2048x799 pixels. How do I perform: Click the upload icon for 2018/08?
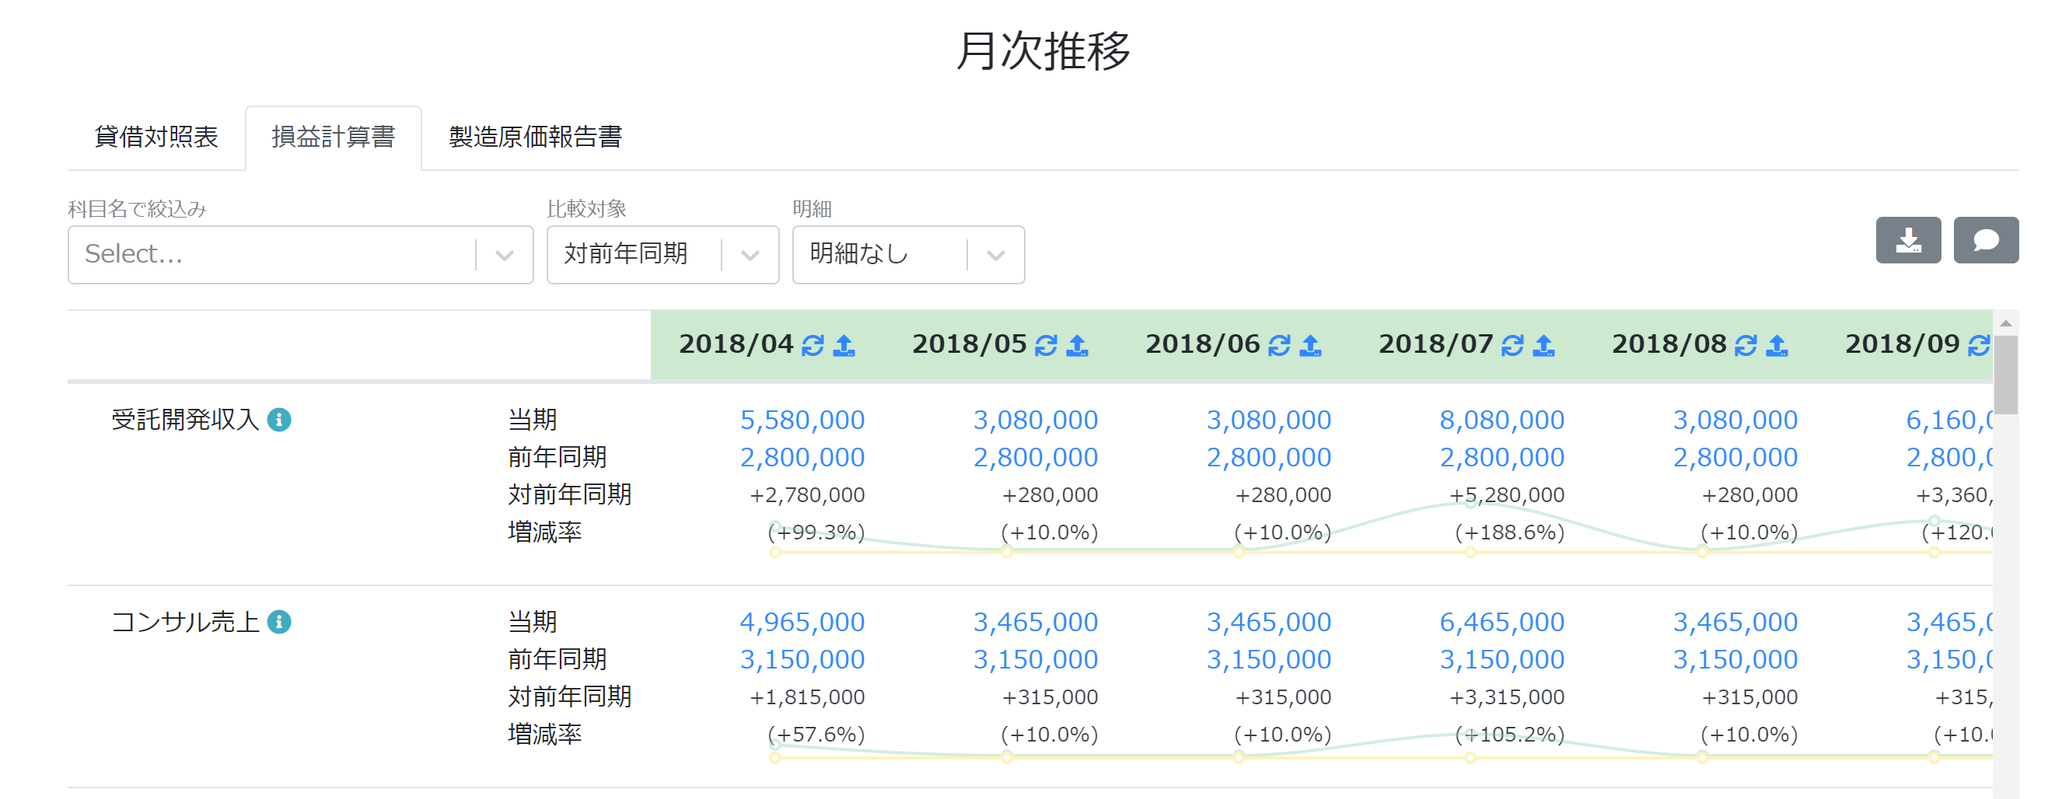point(1777,346)
